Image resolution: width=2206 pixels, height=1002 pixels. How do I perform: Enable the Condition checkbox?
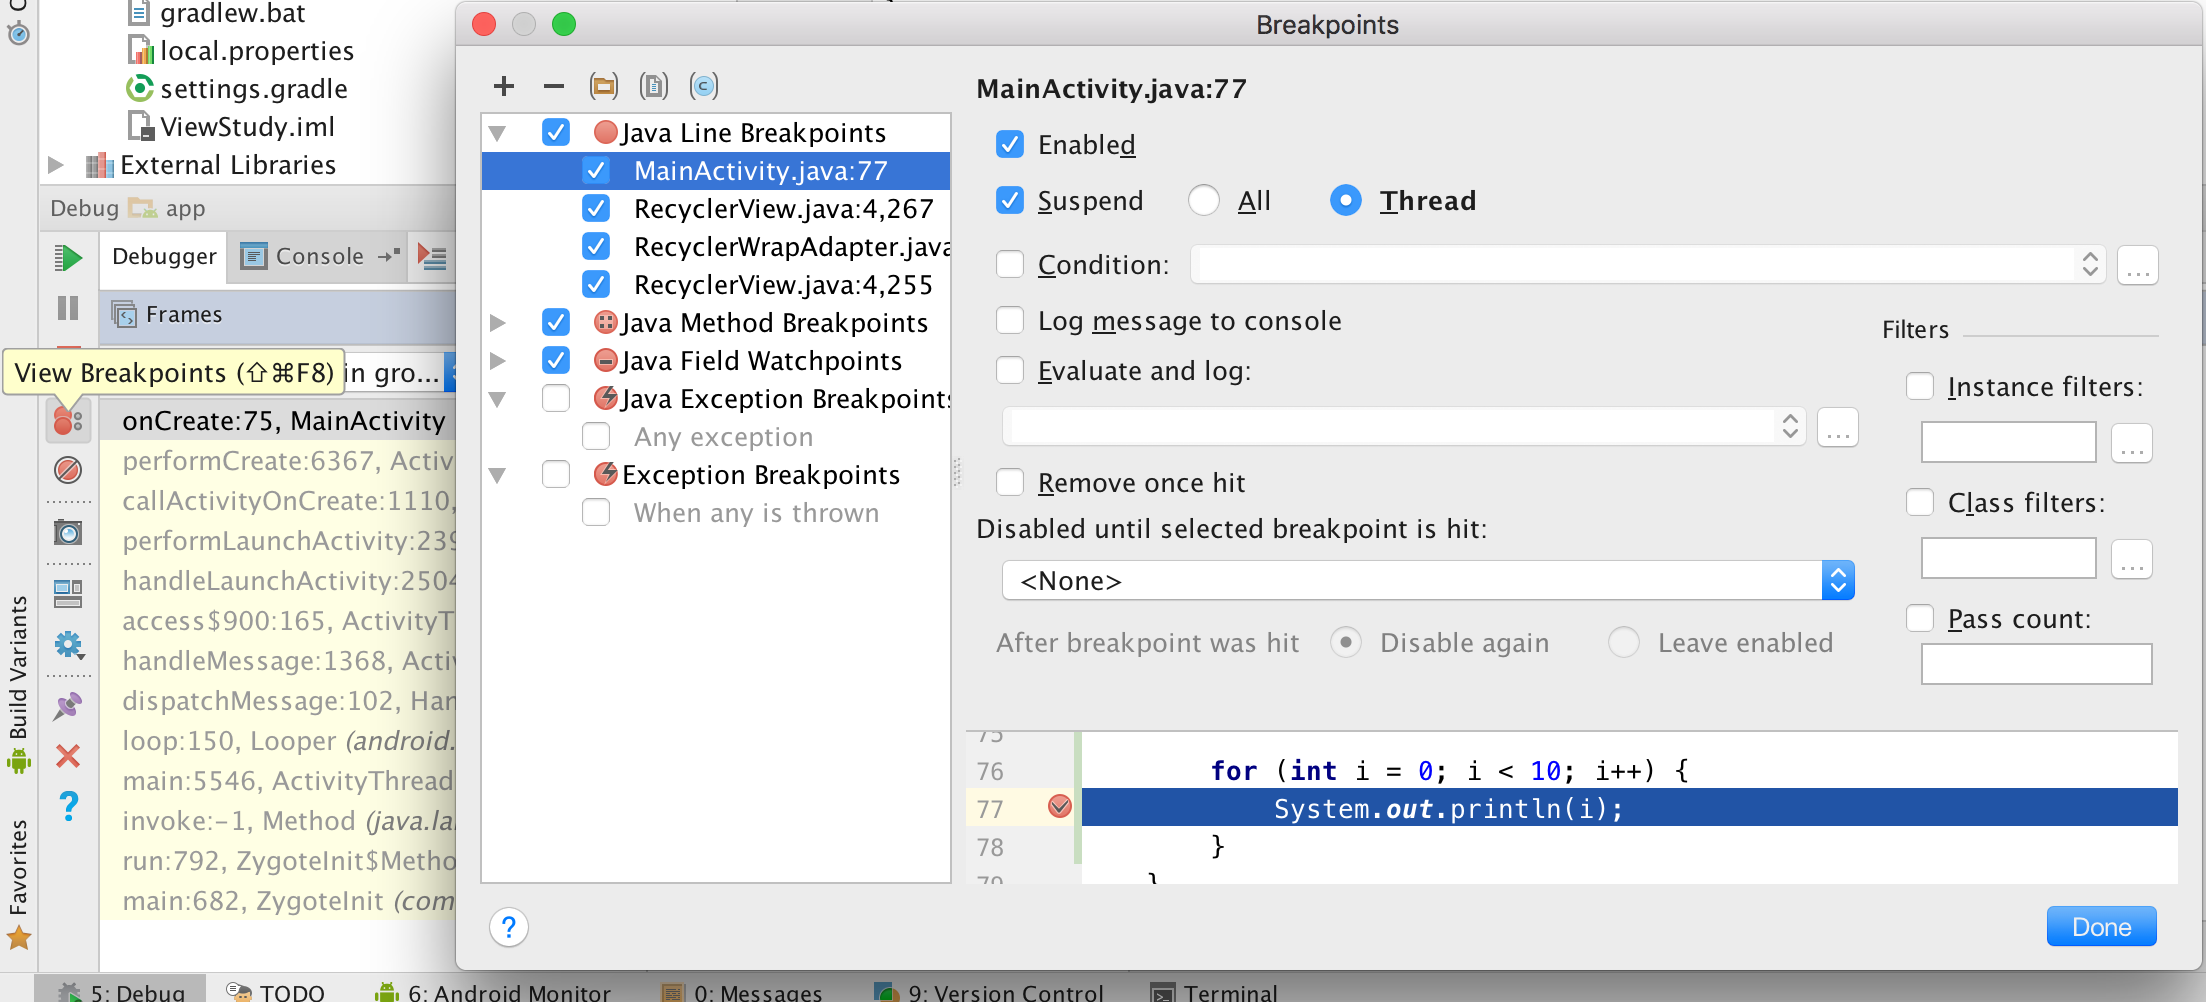pyautogui.click(x=1010, y=265)
